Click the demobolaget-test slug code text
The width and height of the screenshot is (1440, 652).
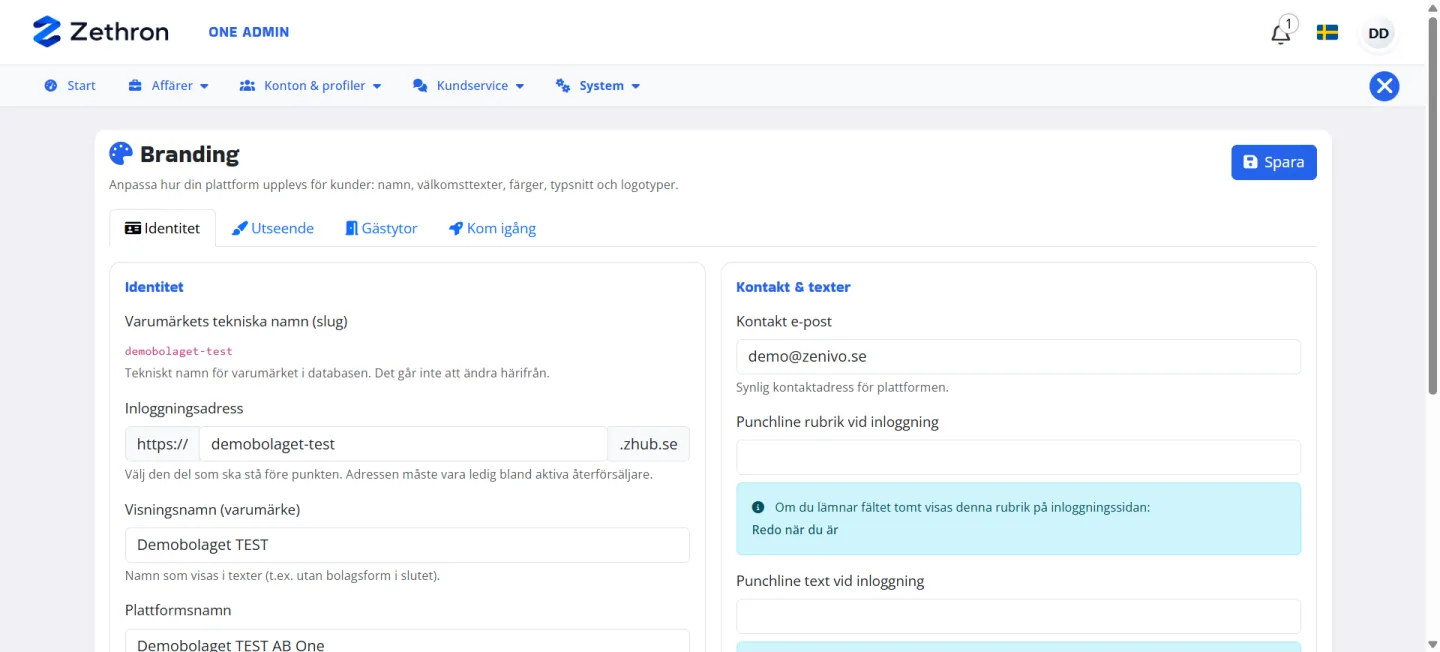[179, 351]
